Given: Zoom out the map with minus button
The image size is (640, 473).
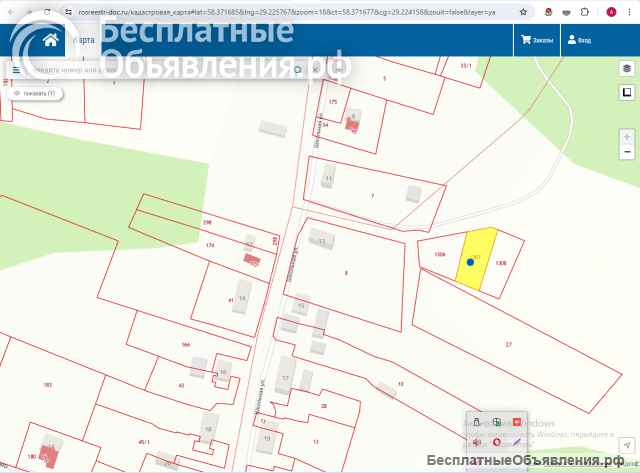Looking at the screenshot, I should click(627, 152).
